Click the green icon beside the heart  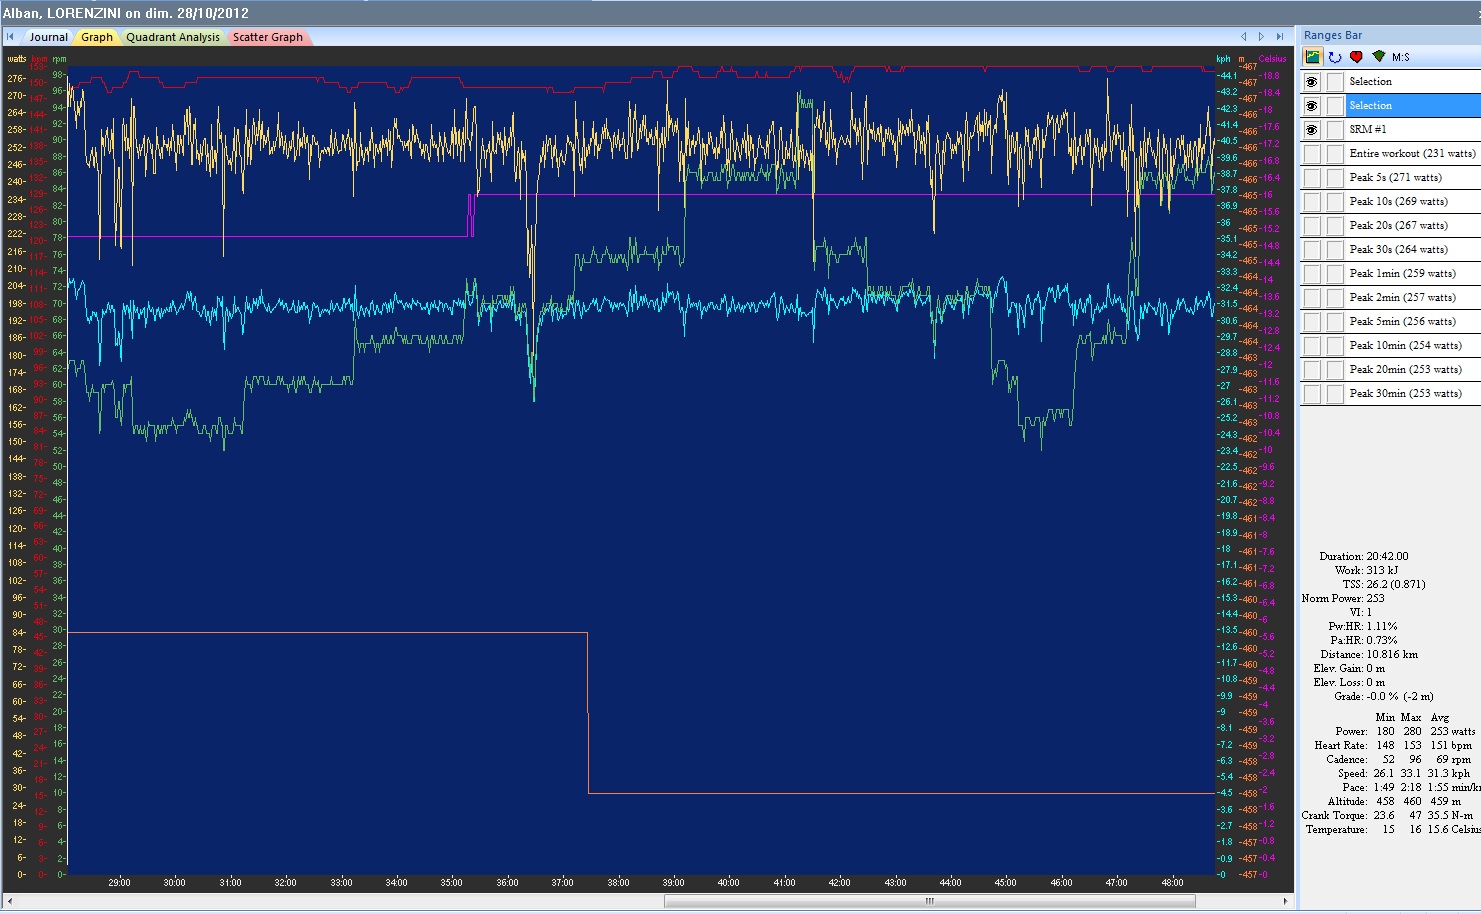click(1379, 57)
